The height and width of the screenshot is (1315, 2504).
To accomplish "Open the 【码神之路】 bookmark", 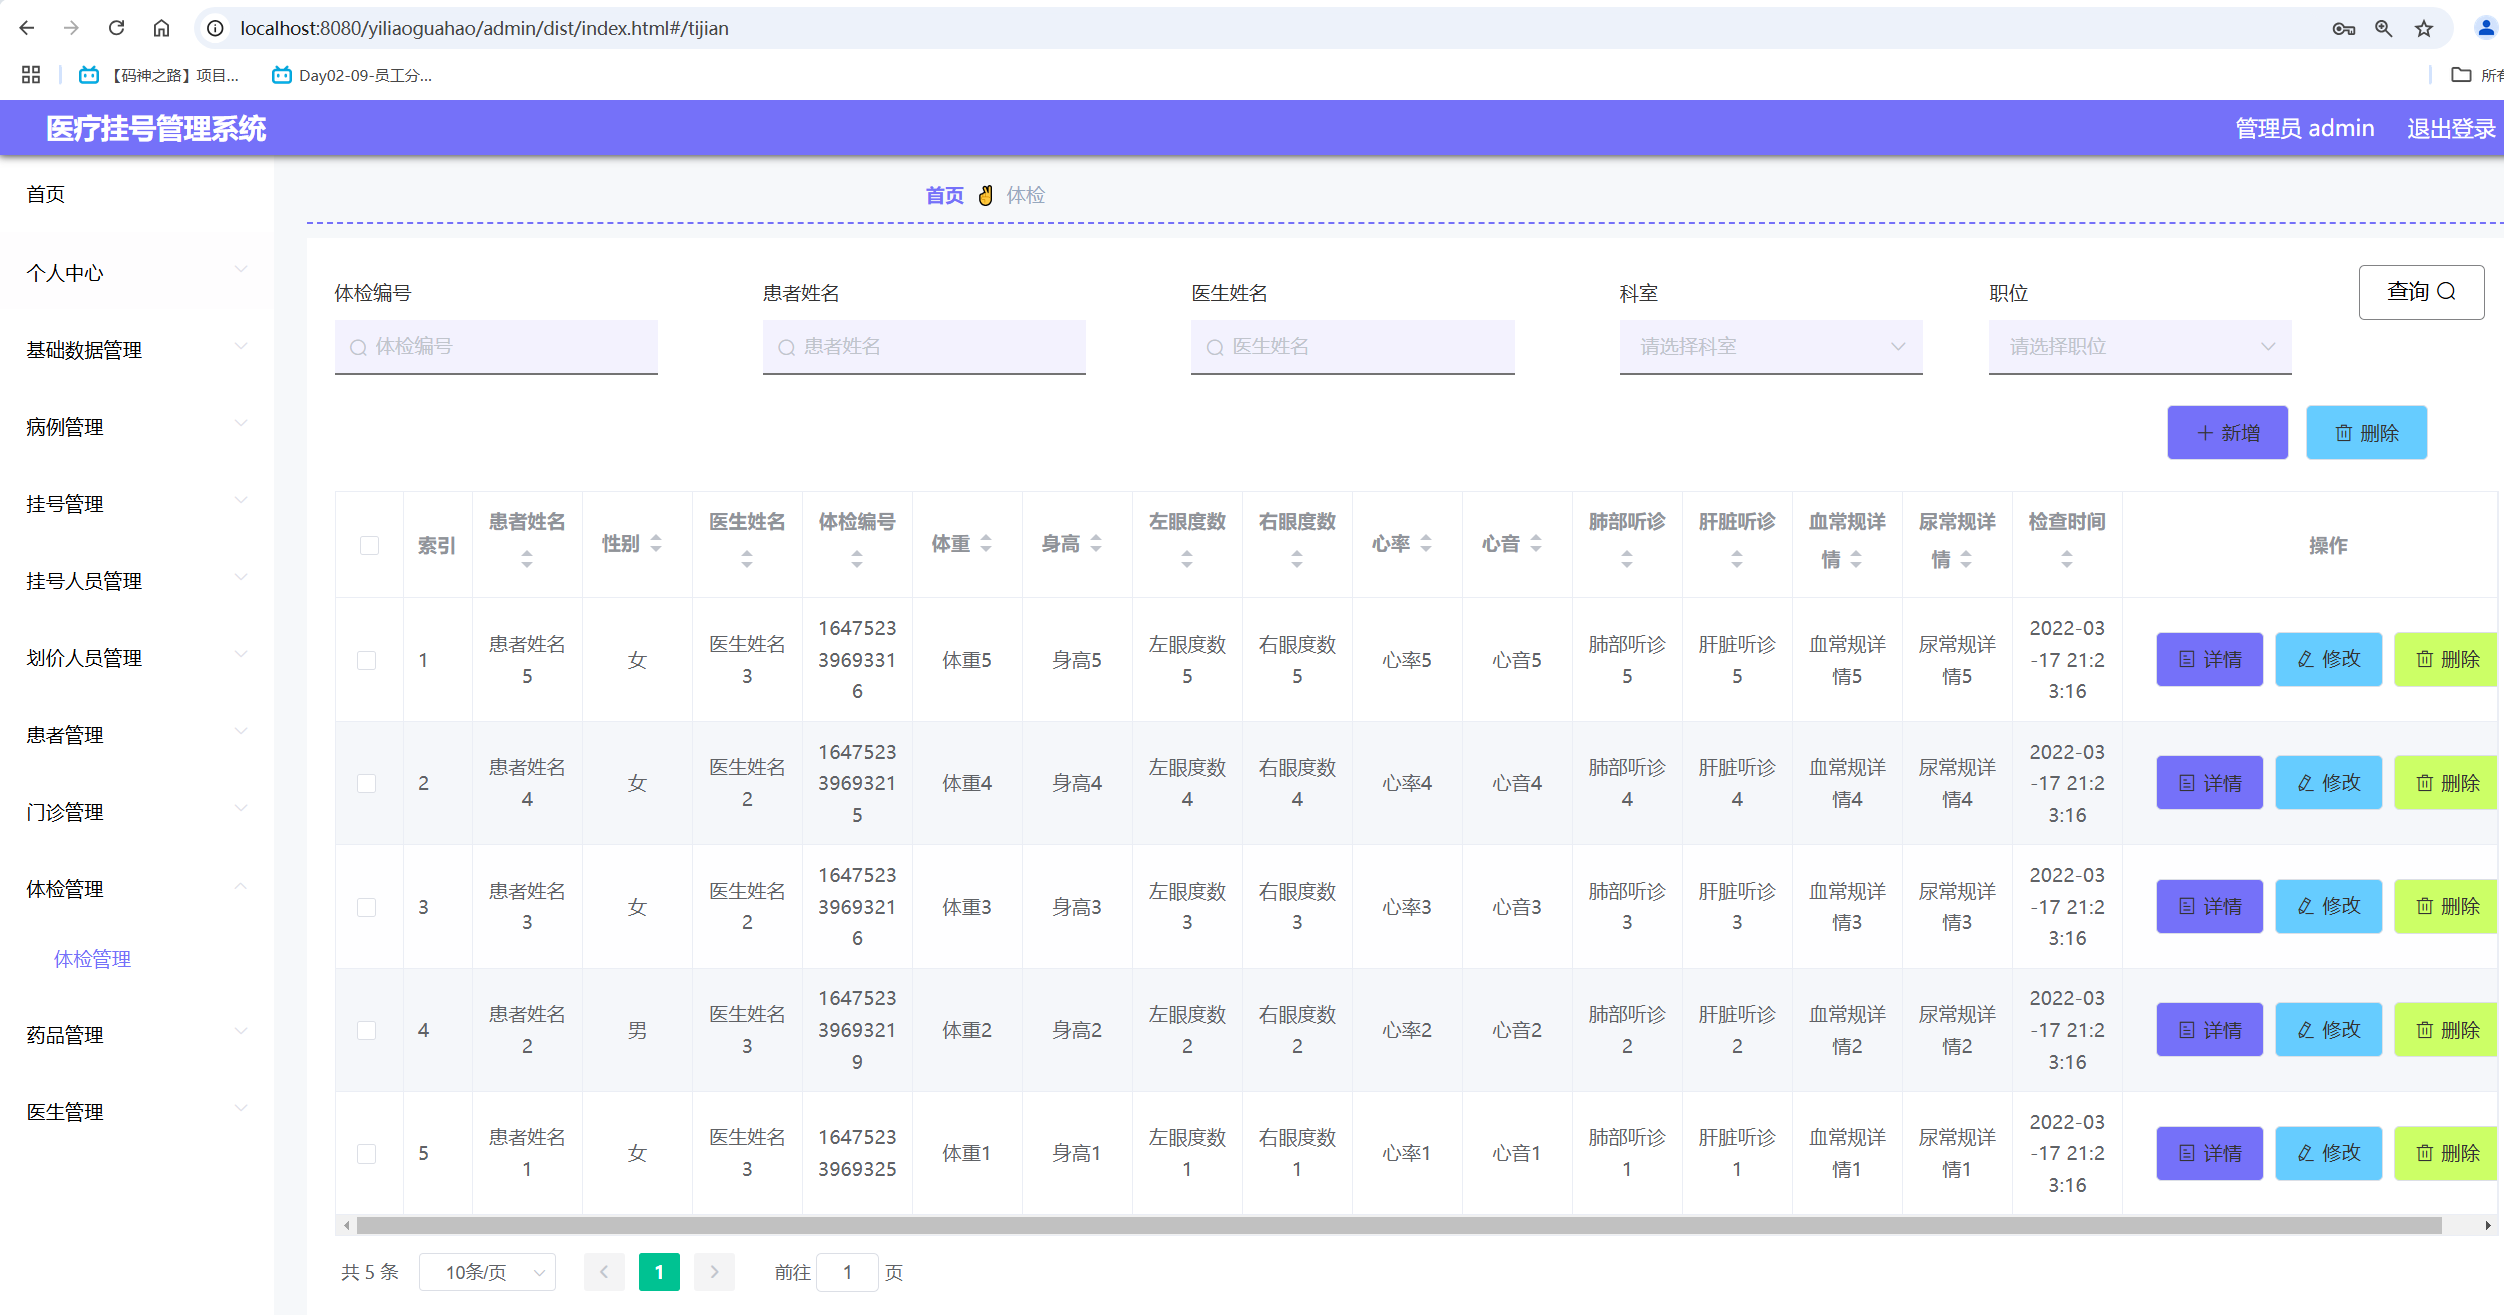I will 160,75.
